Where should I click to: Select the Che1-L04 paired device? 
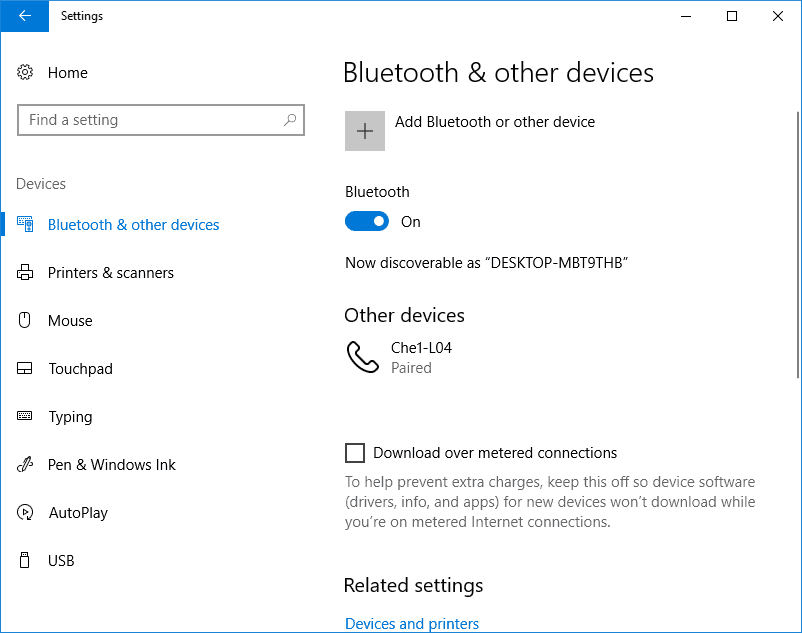click(x=421, y=357)
